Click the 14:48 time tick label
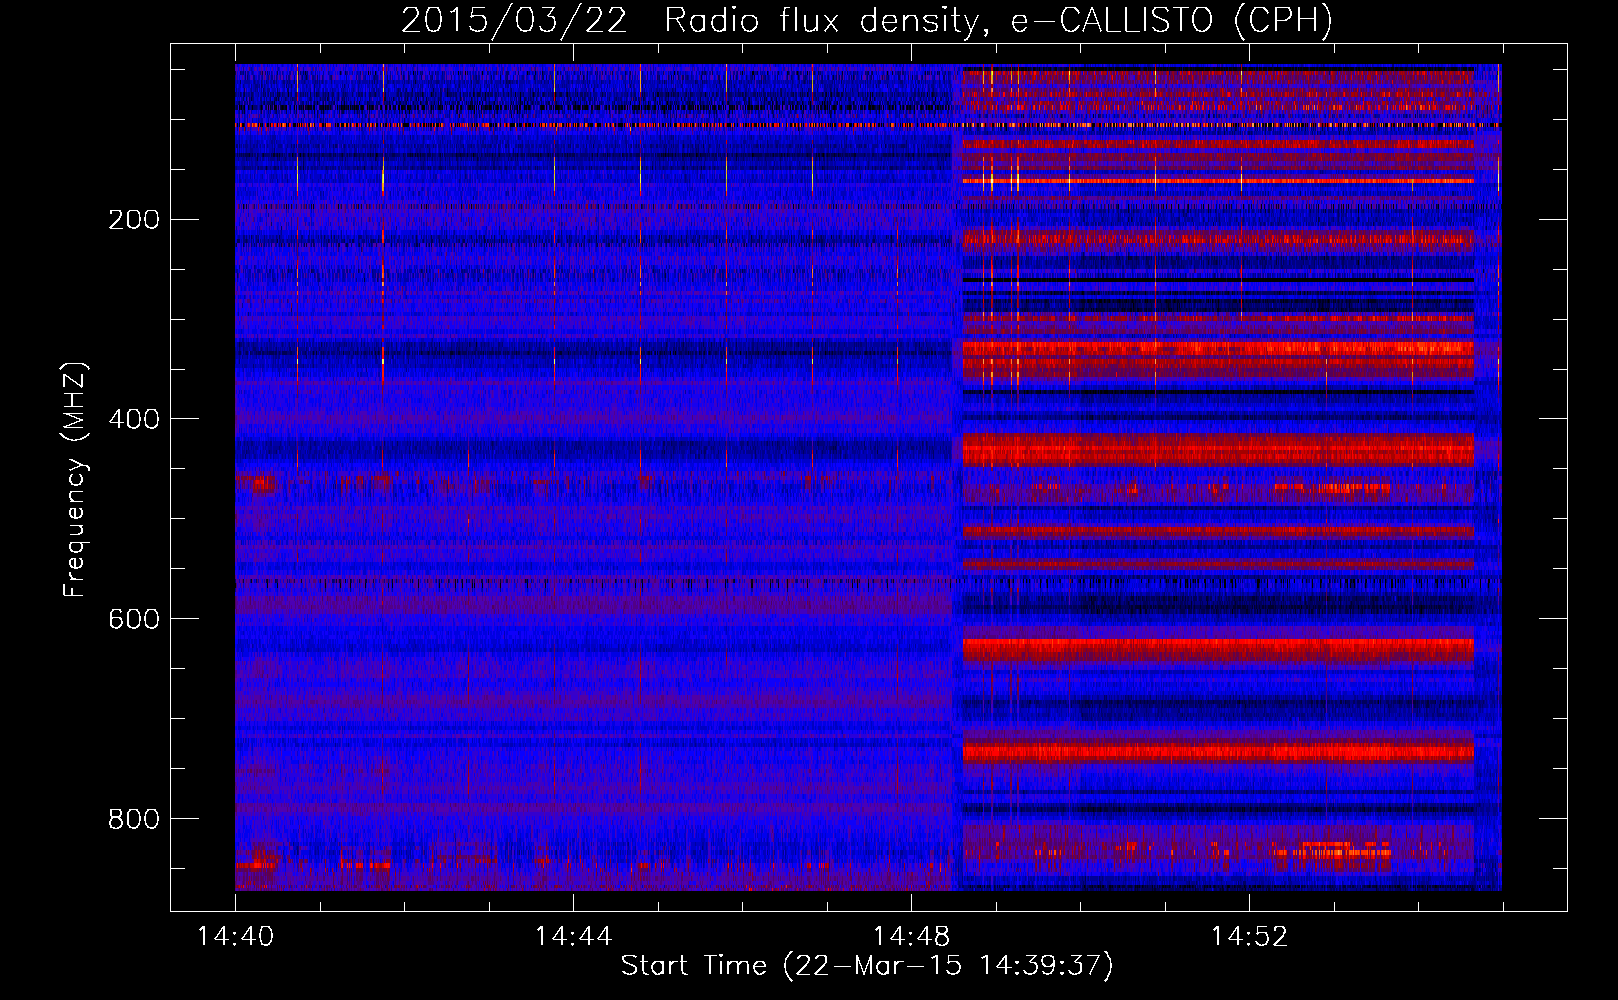1618x1000 pixels. (911, 937)
